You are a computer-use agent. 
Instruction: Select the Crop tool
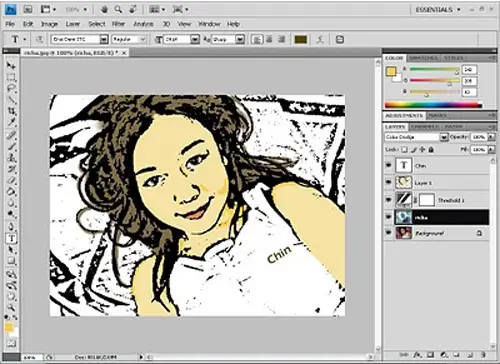click(x=11, y=111)
